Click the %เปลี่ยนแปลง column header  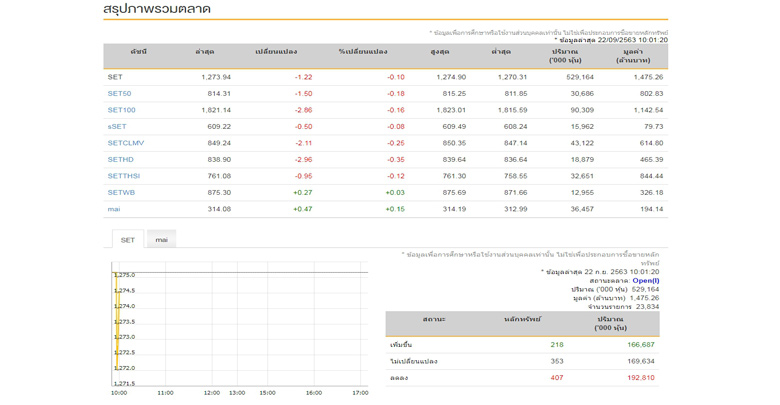[362, 51]
